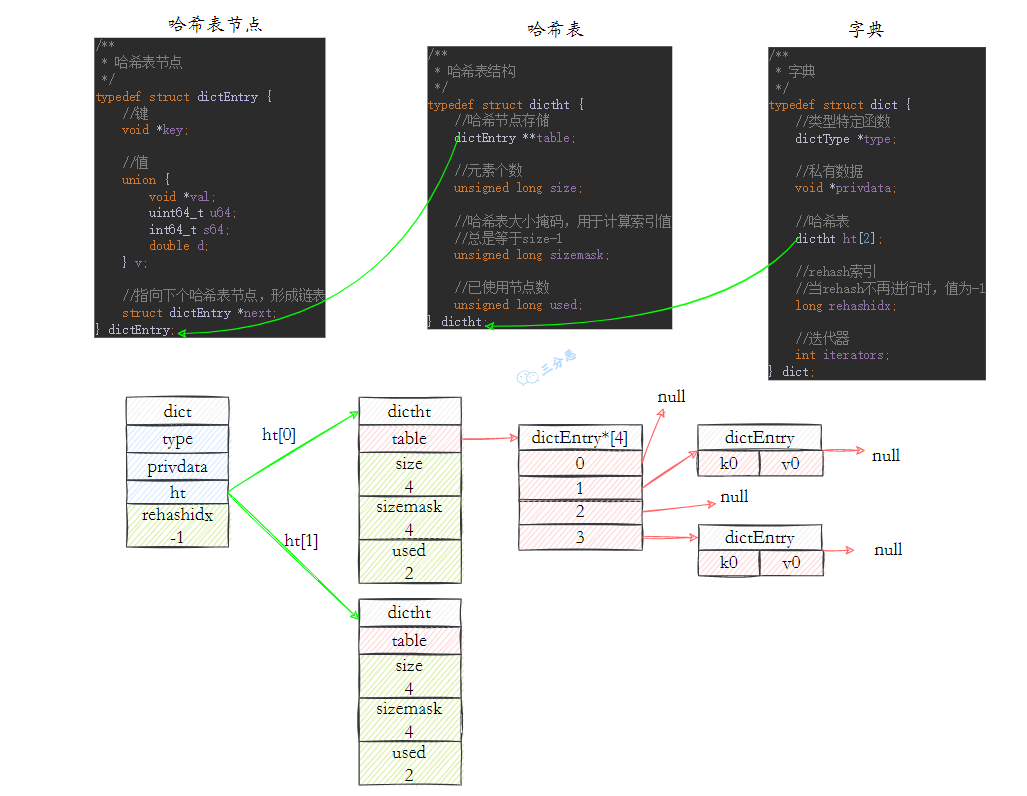
Task: Select the second dictht used cell
Action: pyautogui.click(x=410, y=763)
